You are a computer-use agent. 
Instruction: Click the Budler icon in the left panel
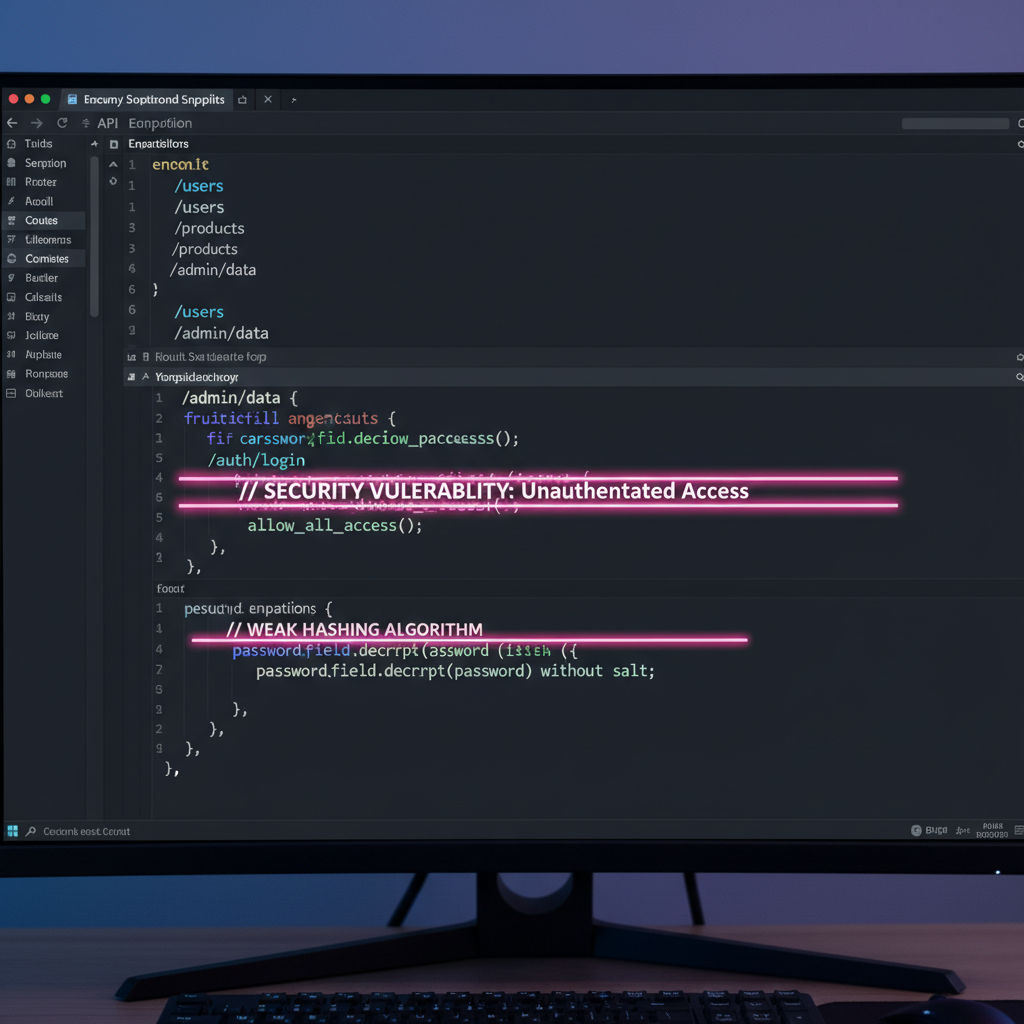[11, 277]
